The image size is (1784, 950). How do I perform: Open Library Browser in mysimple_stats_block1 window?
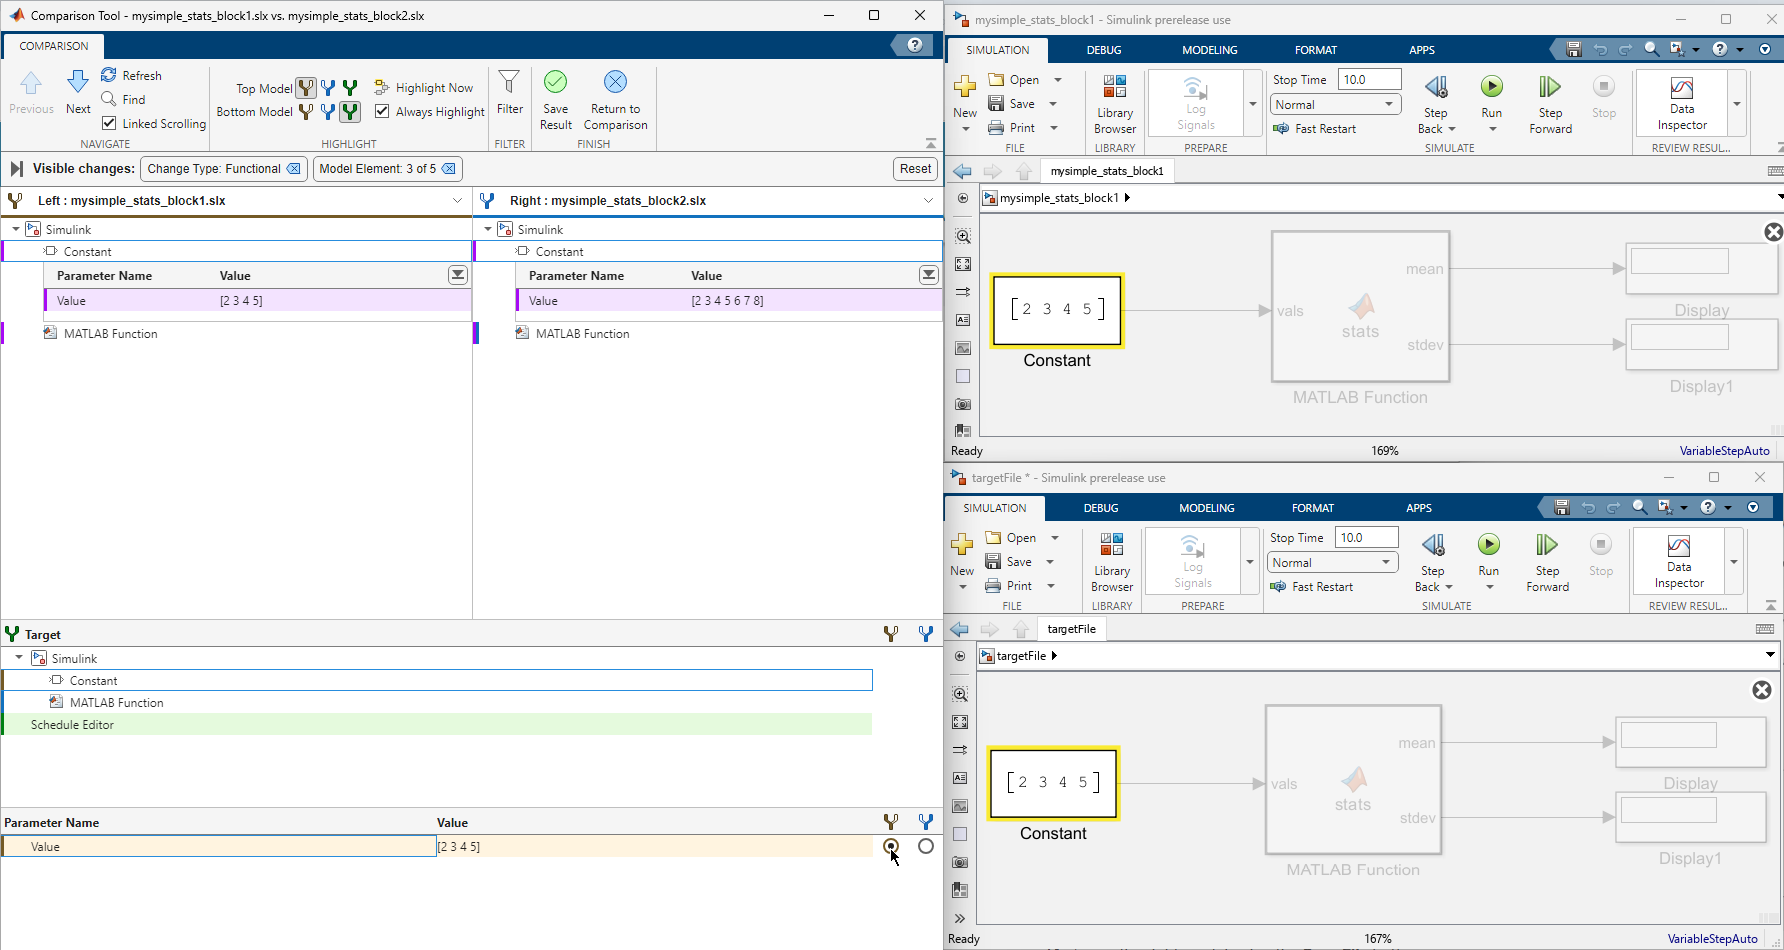coord(1115,103)
